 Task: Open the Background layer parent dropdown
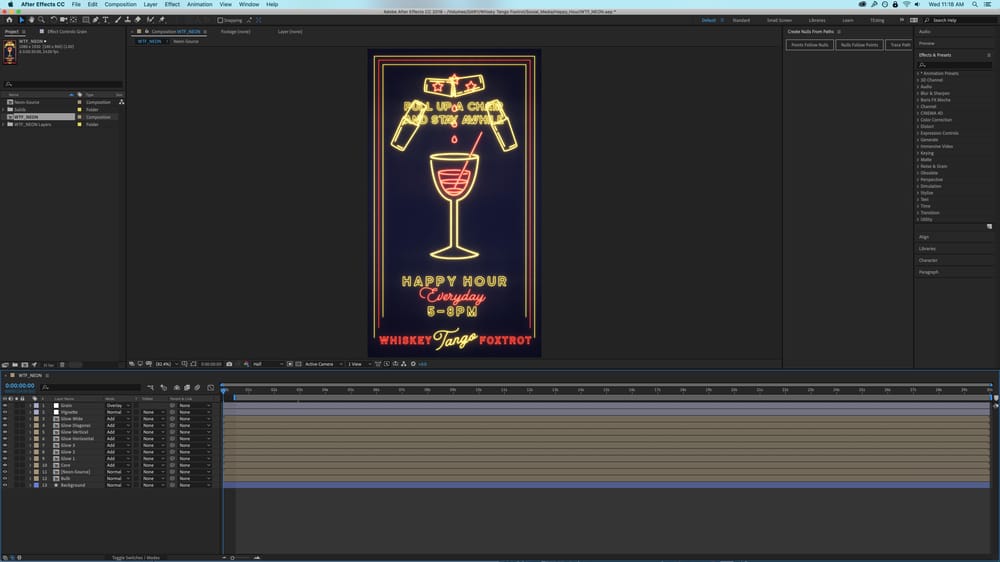pos(195,485)
